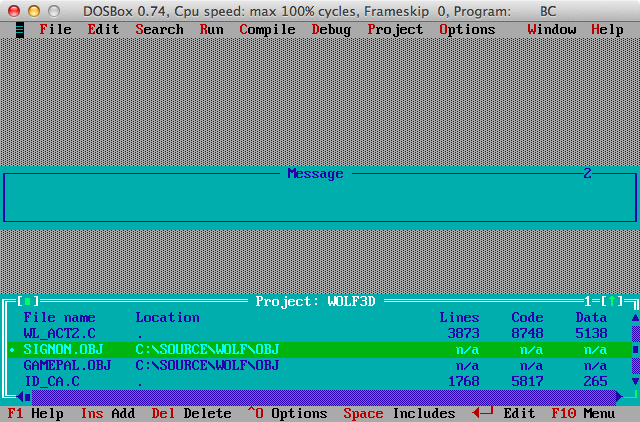Minimize the DOSBox window with yellow button
Screen dimensions: 640x422
click(34, 11)
